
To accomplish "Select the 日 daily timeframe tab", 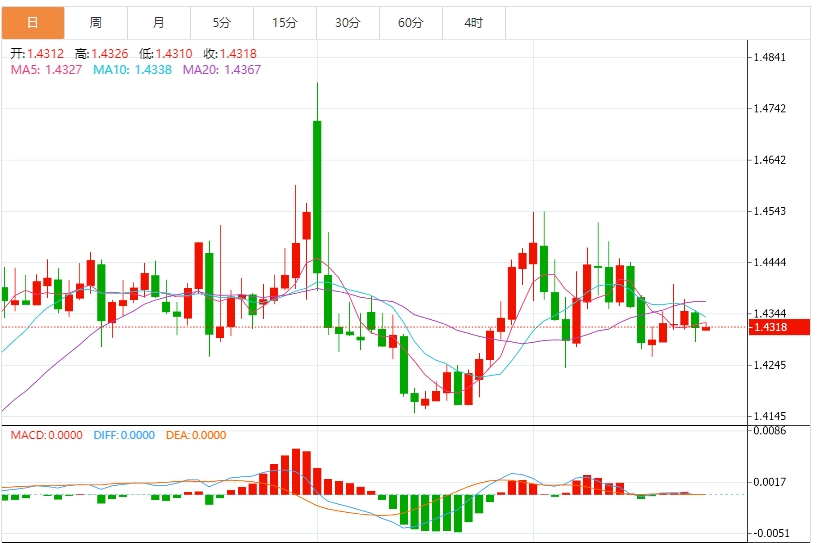I will point(33,23).
